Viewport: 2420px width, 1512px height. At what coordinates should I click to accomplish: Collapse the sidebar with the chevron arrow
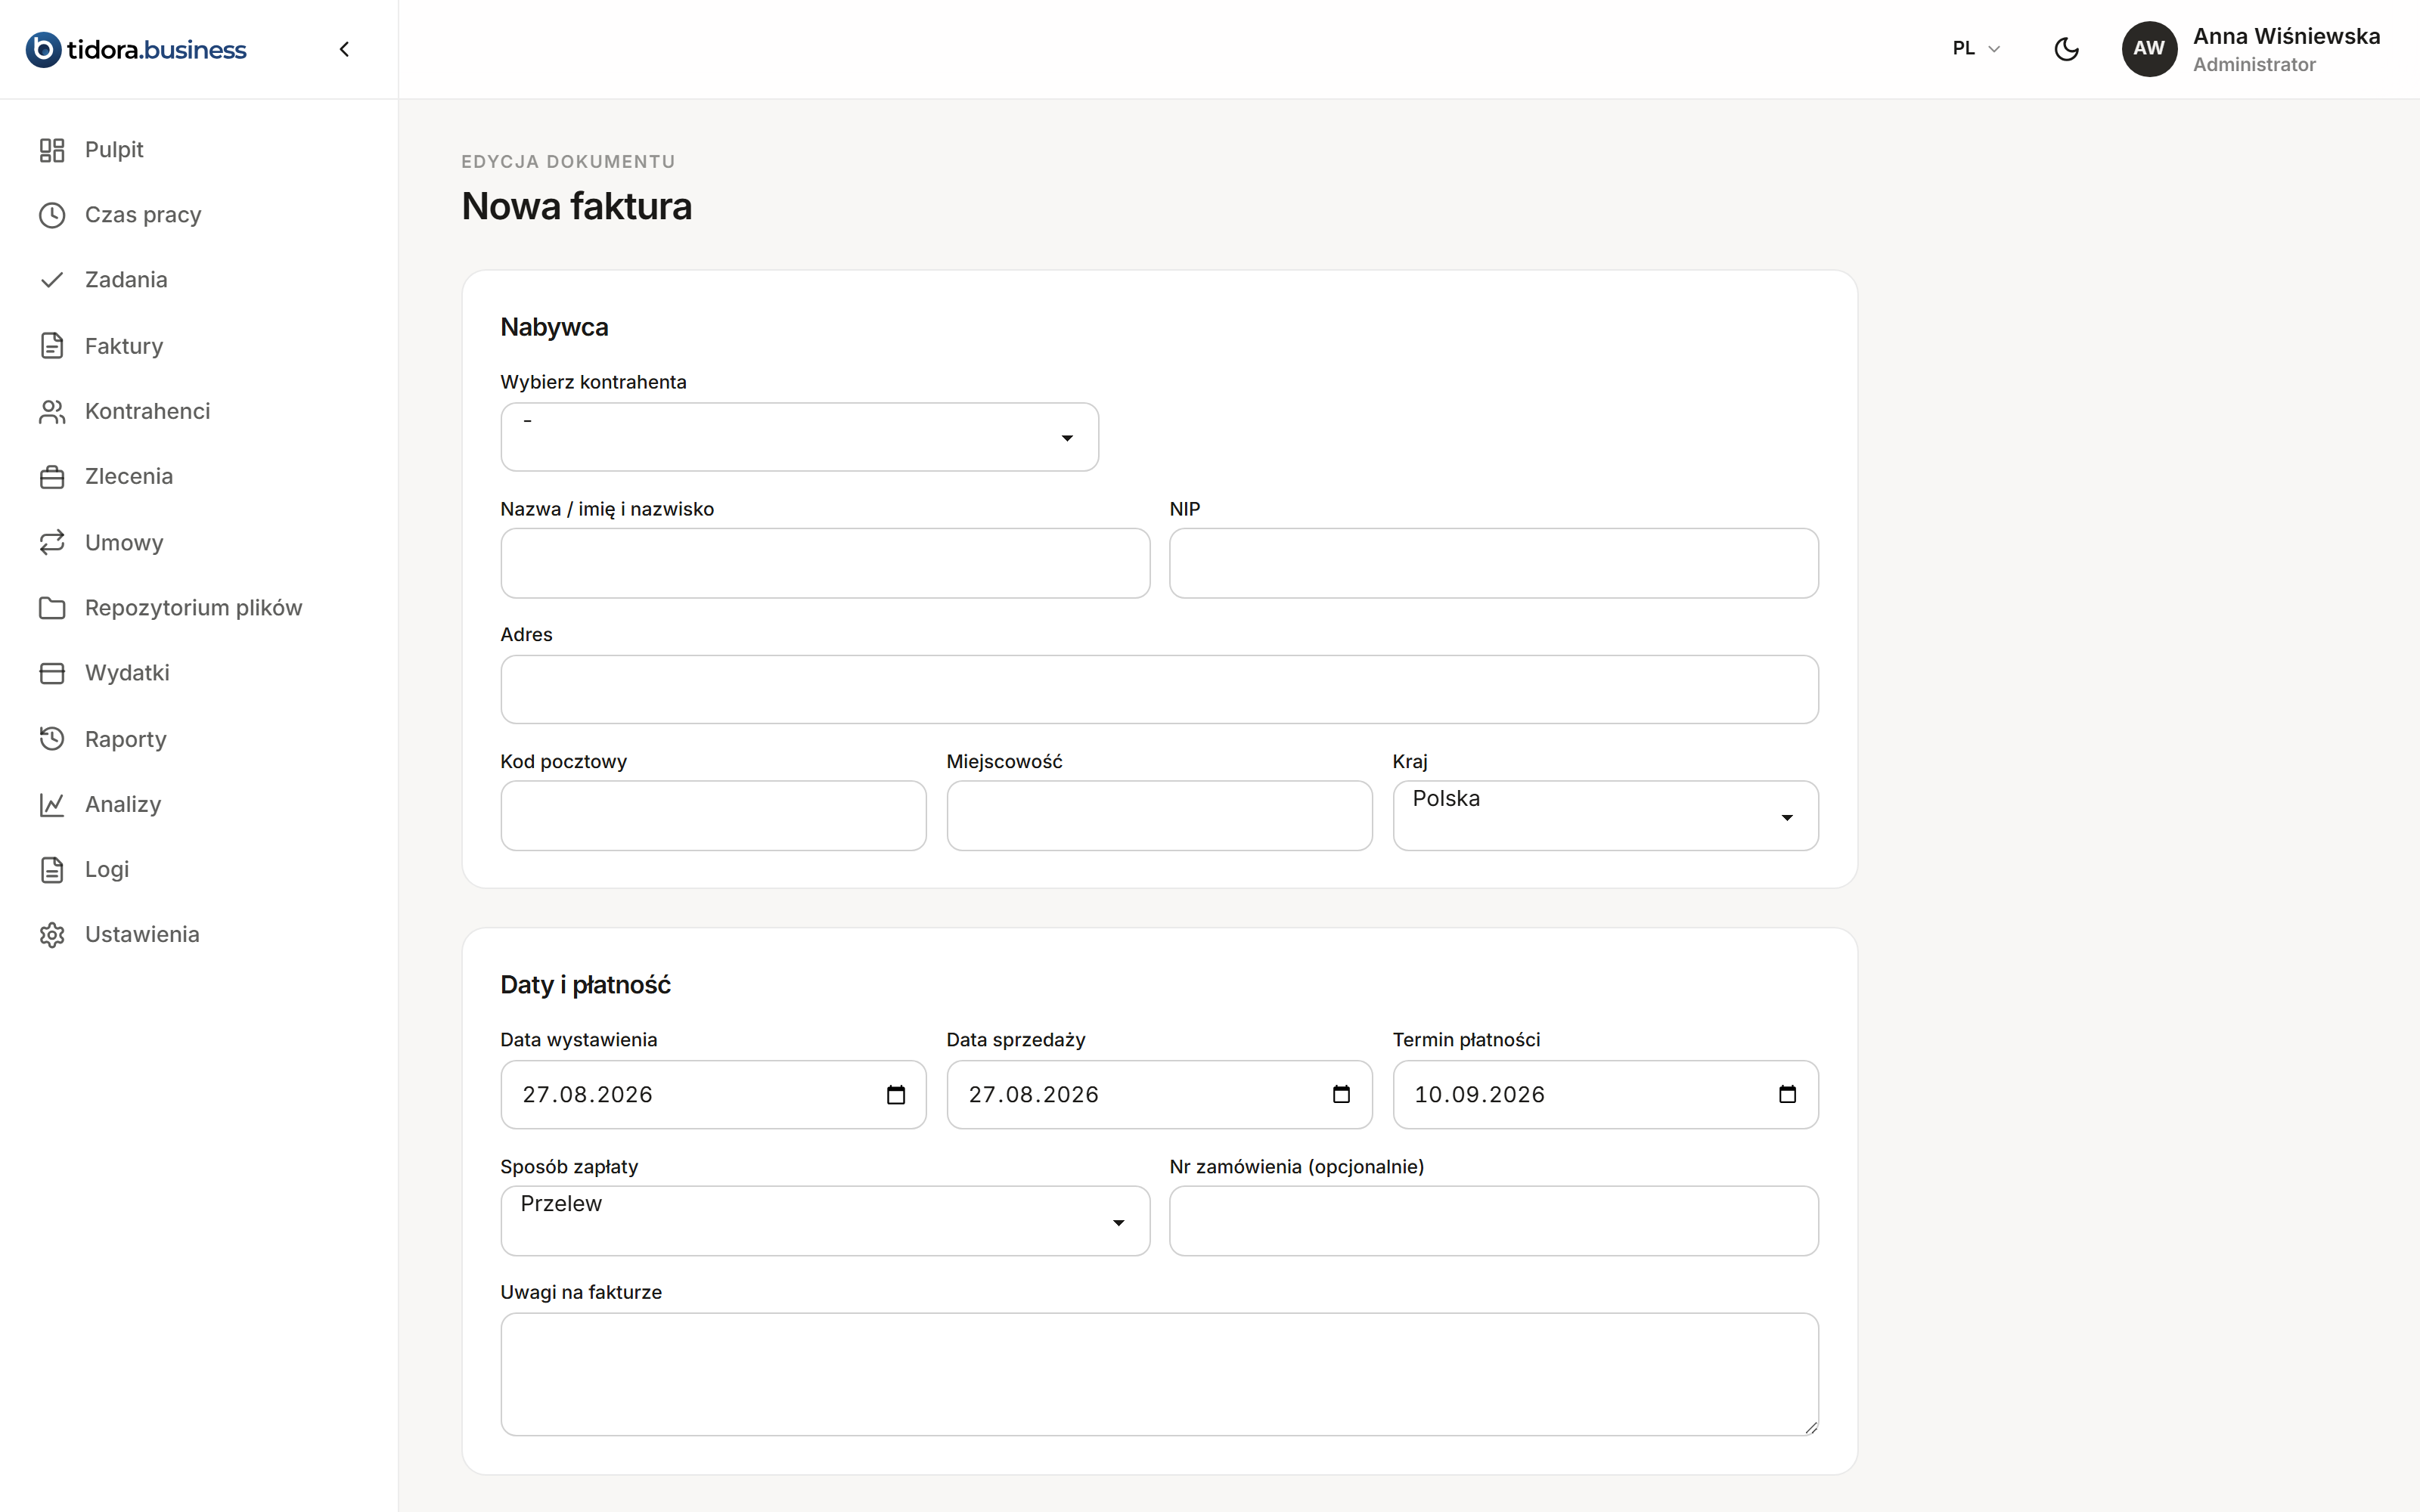point(344,49)
